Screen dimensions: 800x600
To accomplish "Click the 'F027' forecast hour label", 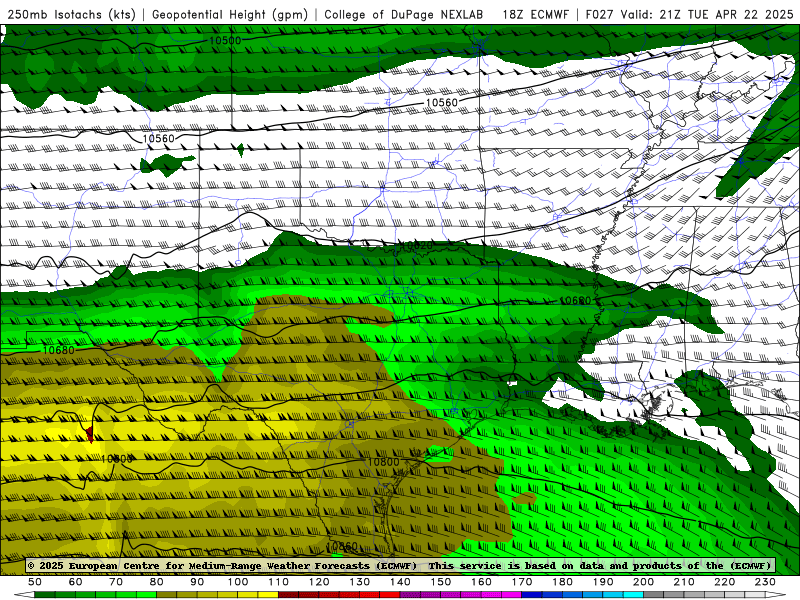I will 599,14.
